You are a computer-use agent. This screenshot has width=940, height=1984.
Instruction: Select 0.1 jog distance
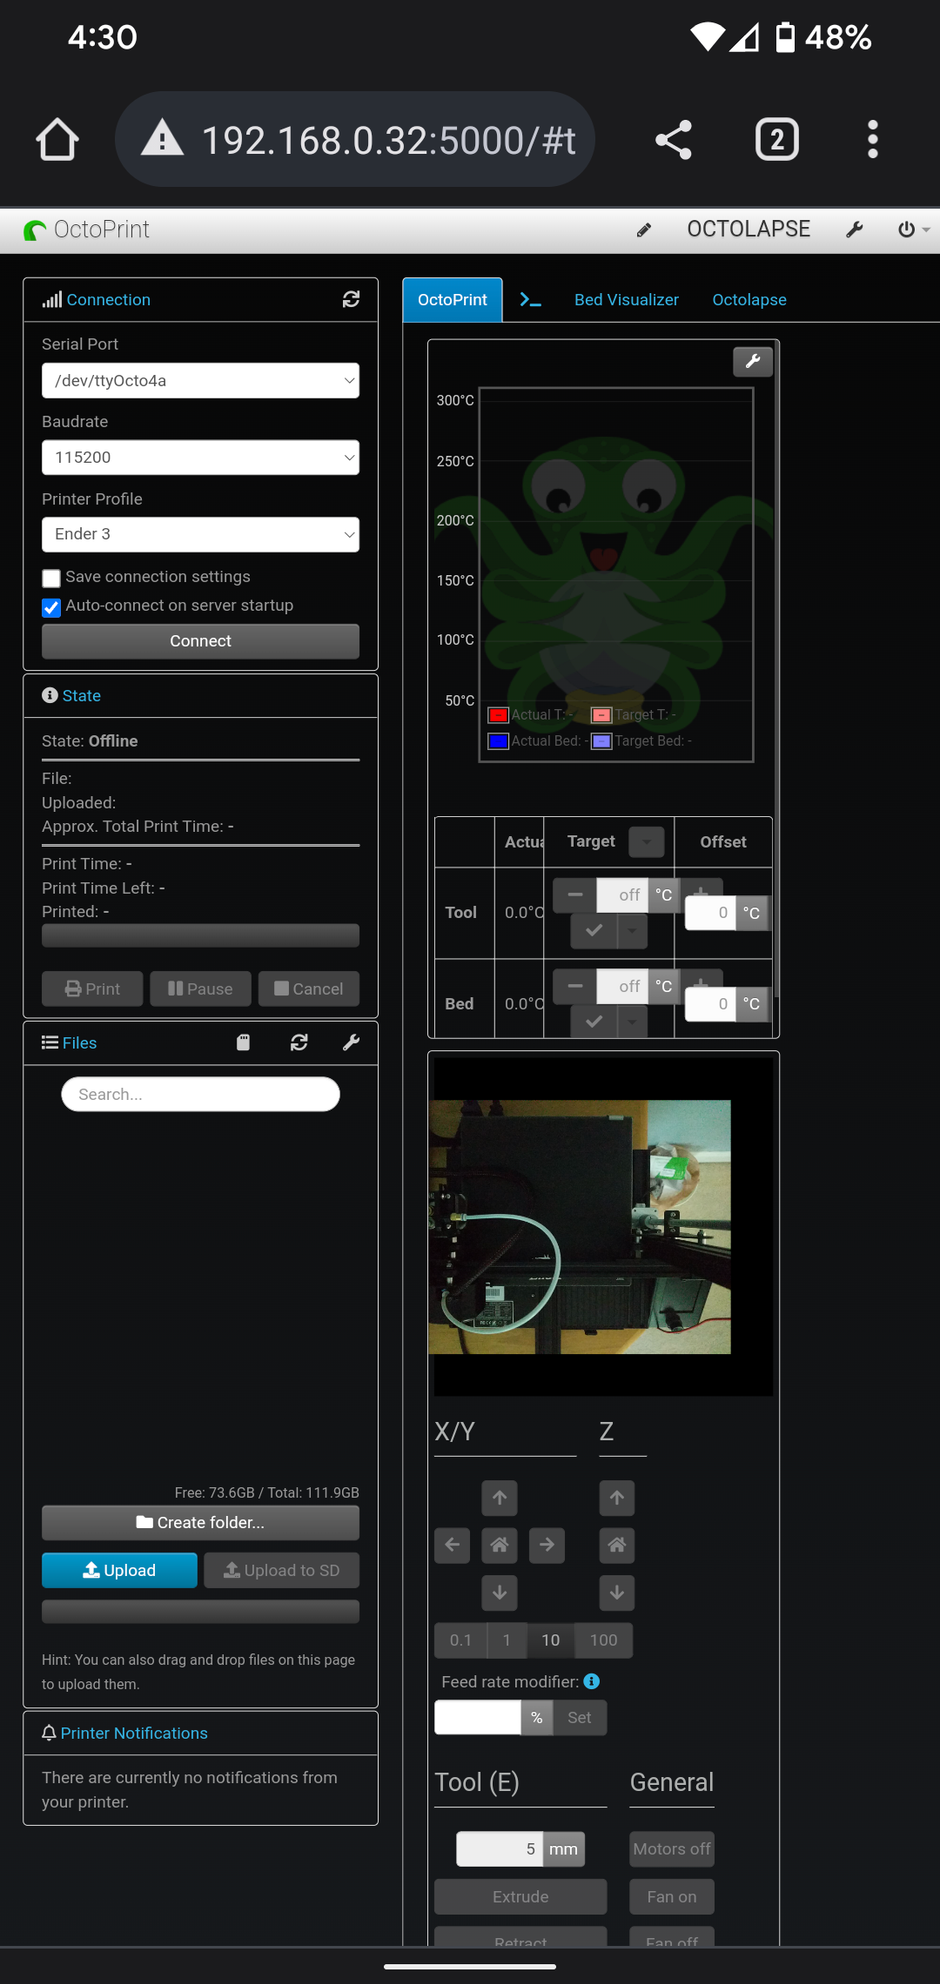coord(460,1640)
